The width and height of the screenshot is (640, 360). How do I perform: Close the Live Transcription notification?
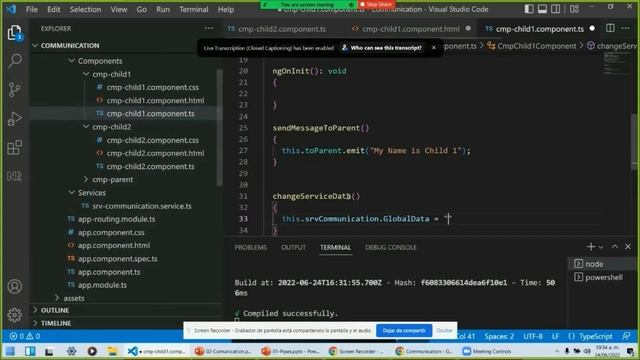point(433,48)
